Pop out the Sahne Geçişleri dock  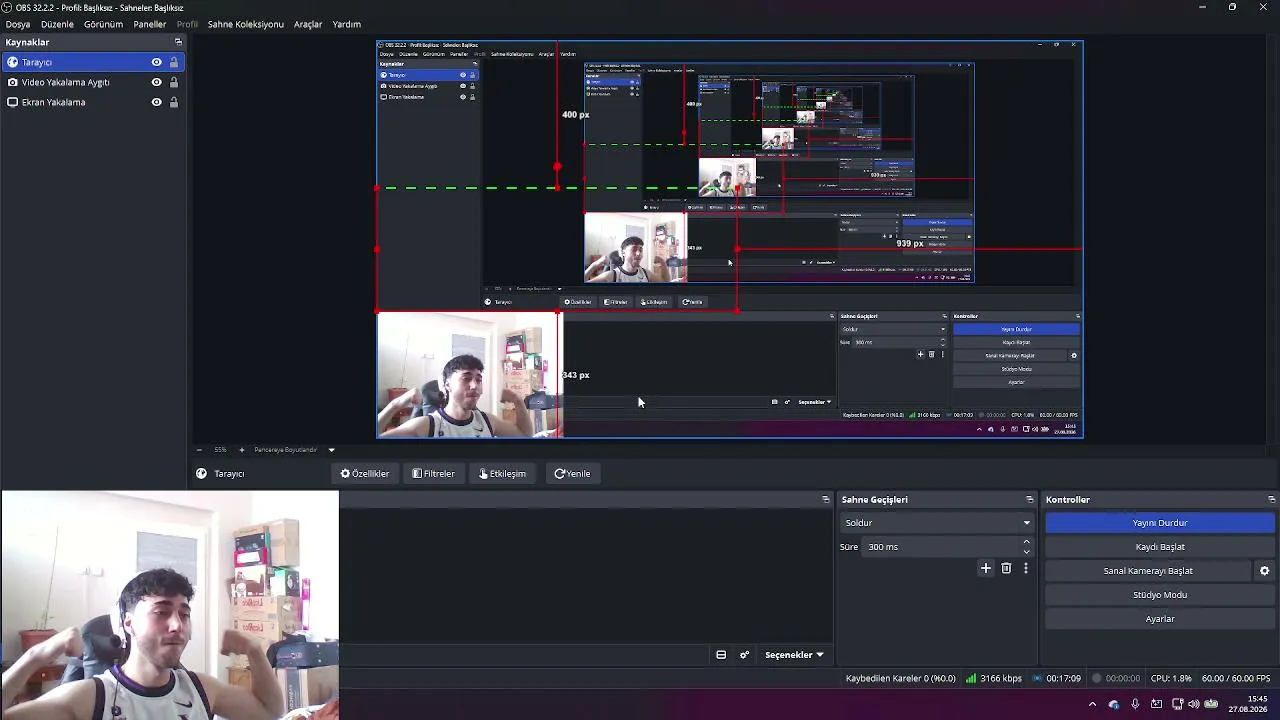pos(1029,499)
